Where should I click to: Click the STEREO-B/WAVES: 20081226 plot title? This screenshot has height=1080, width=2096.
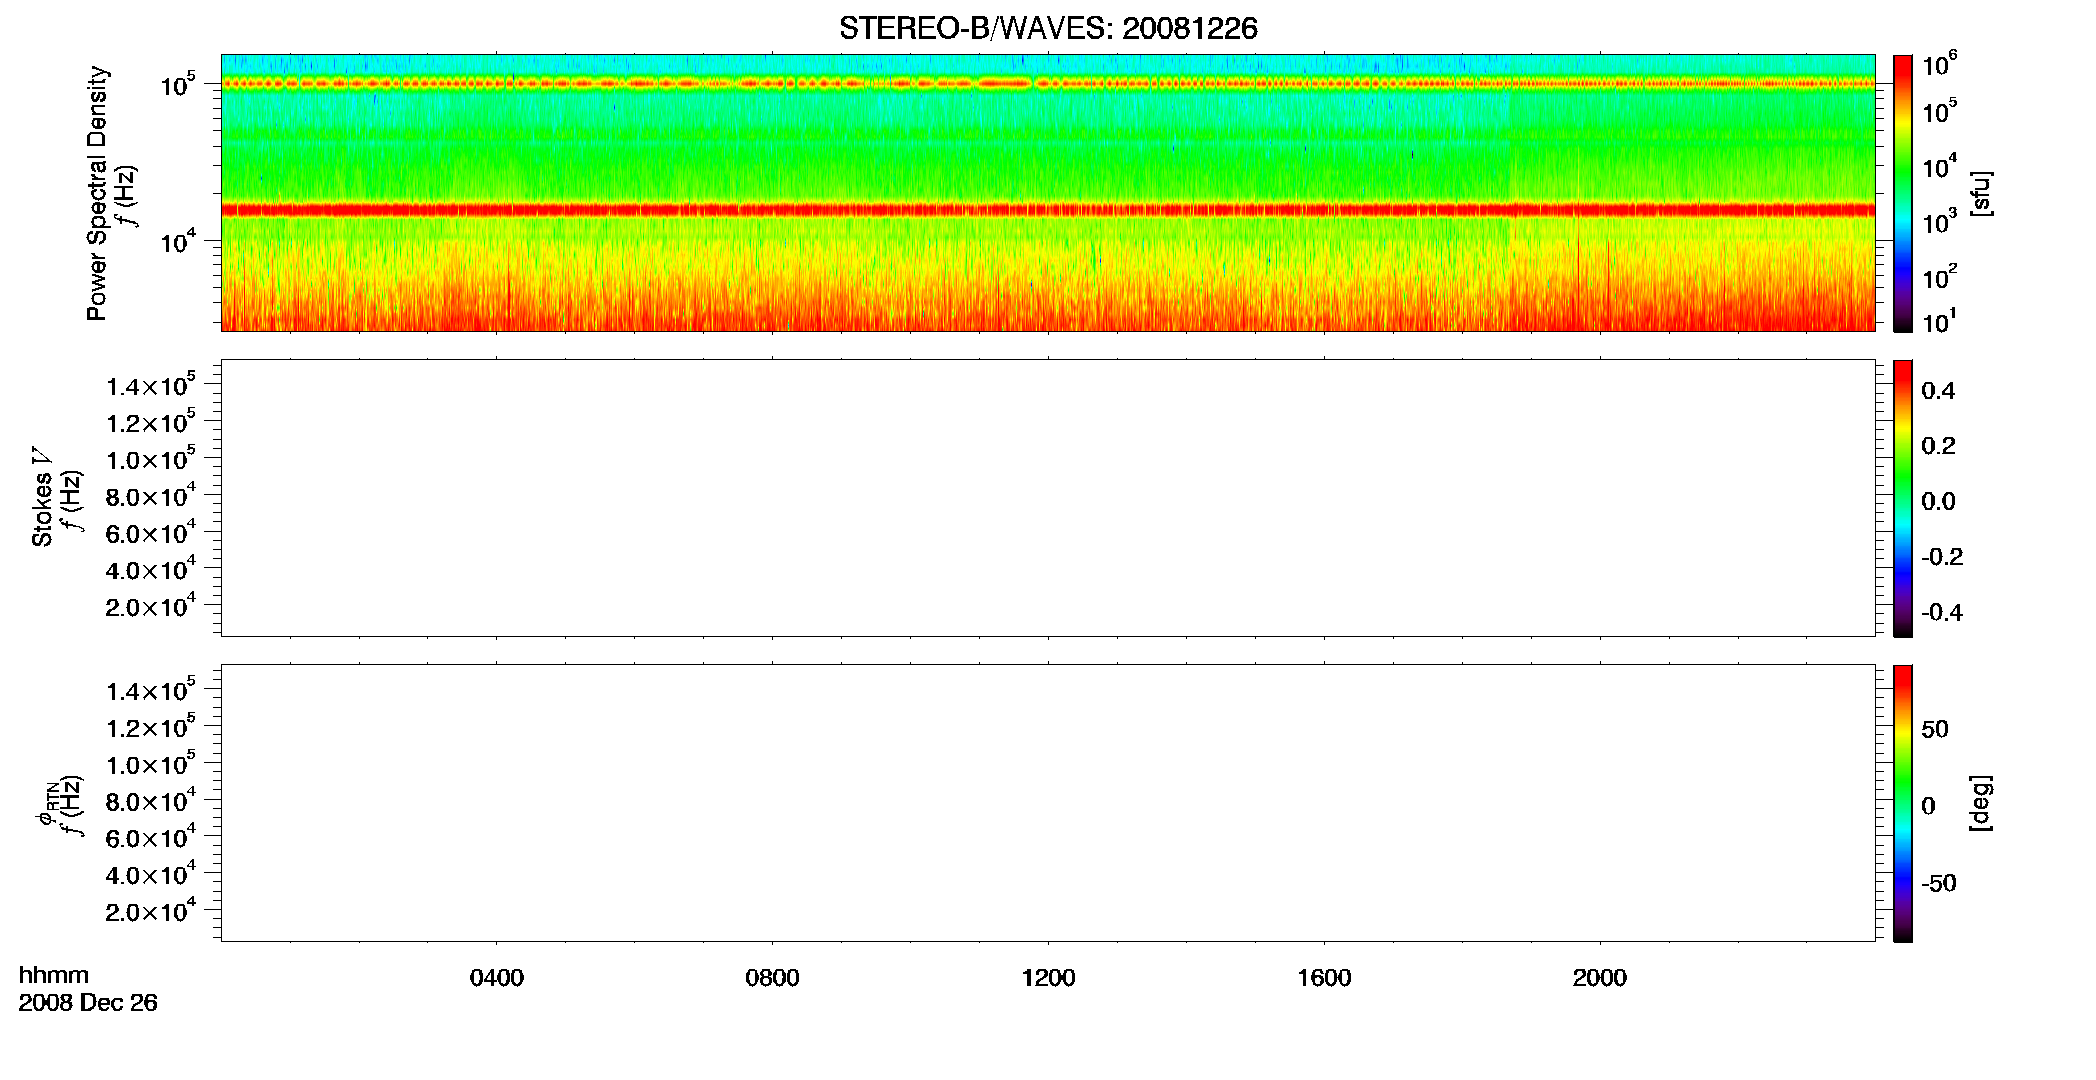1048,29
